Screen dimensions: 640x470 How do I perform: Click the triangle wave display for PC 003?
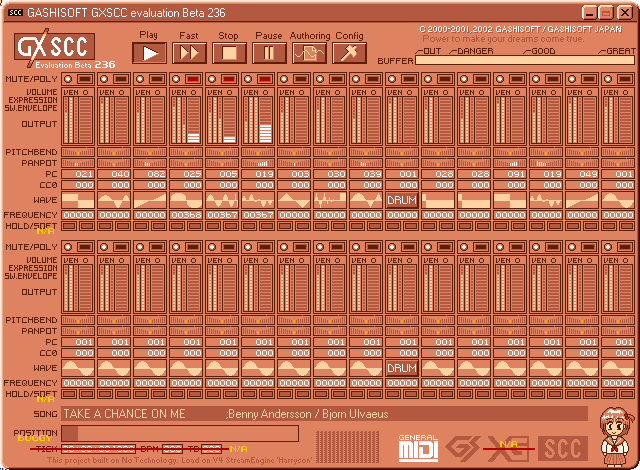pos(294,200)
